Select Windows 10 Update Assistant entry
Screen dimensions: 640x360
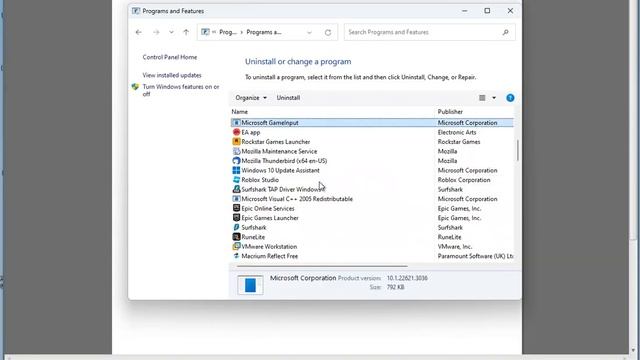(280, 170)
